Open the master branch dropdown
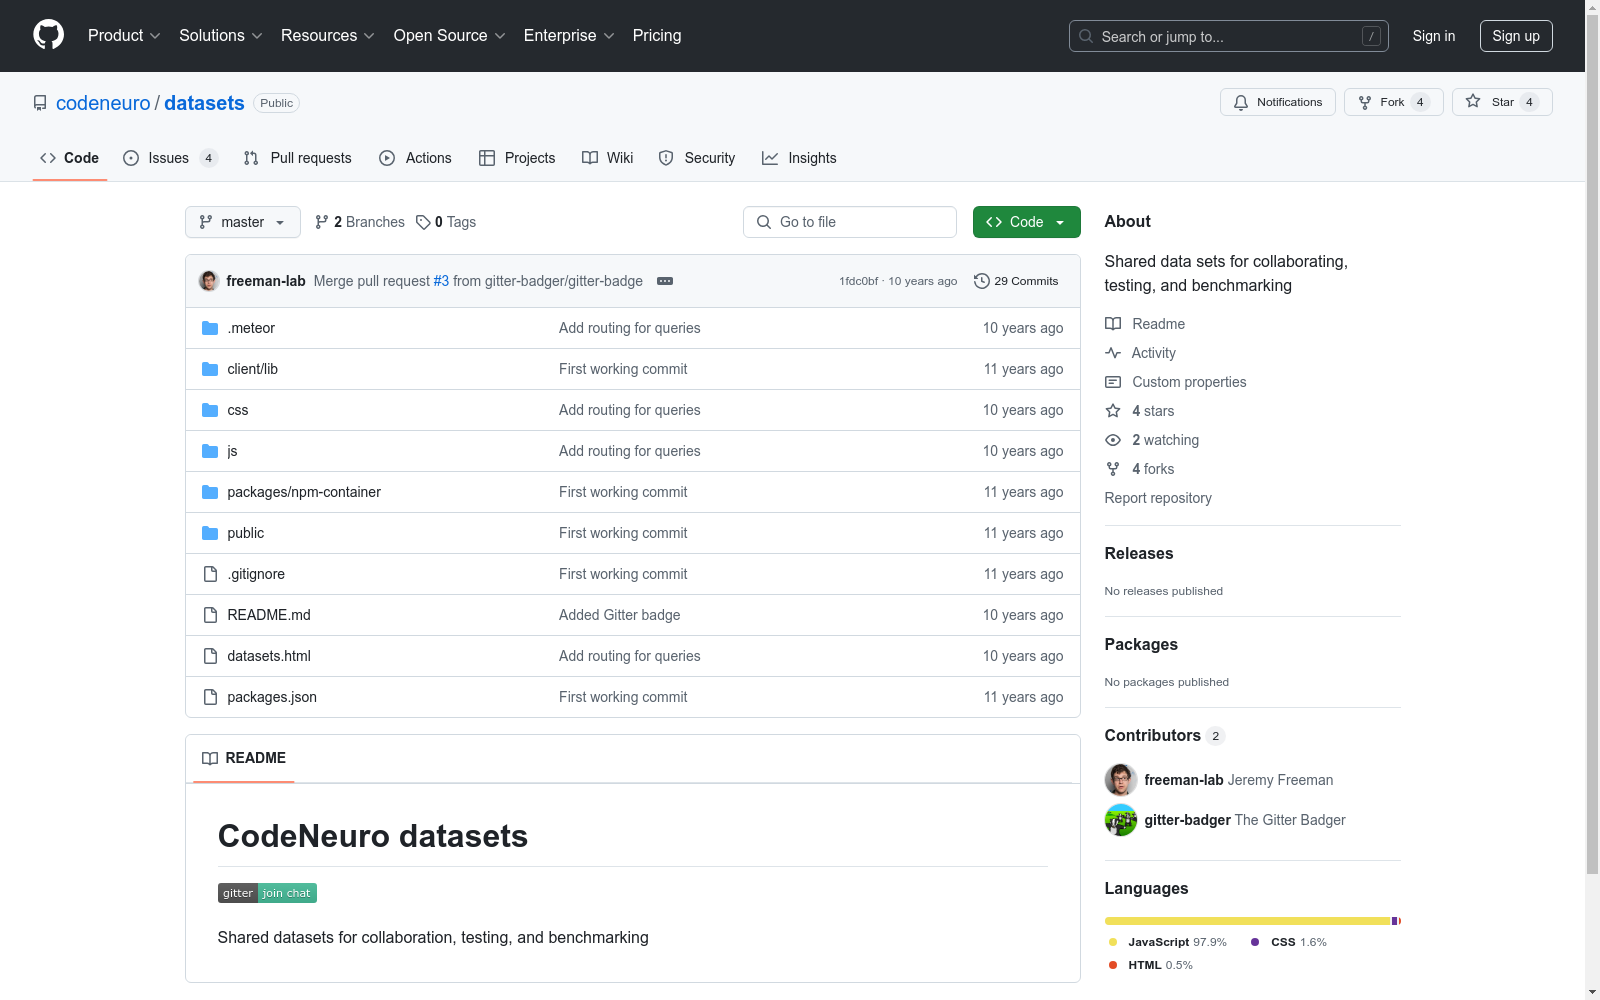This screenshot has height=1000, width=1600. (x=243, y=222)
